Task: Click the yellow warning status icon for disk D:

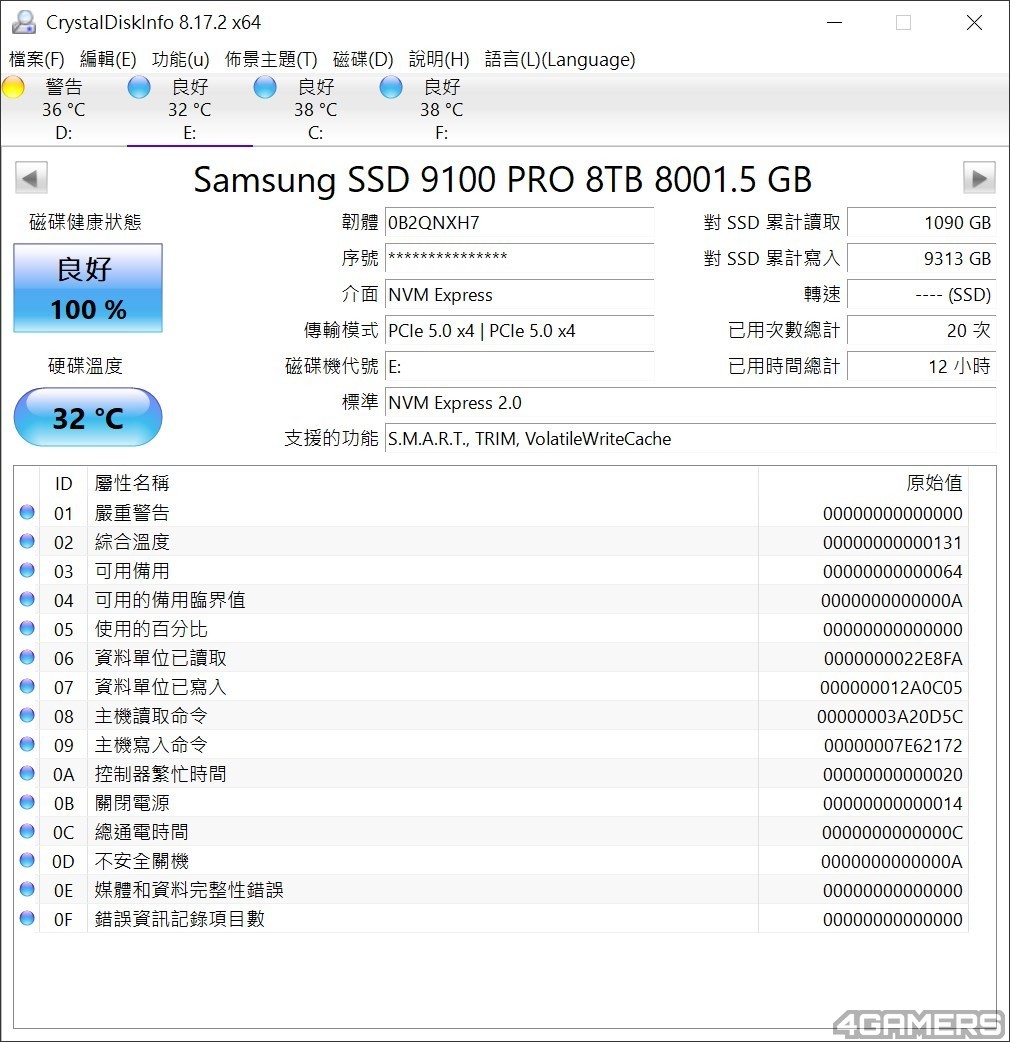Action: (13, 88)
